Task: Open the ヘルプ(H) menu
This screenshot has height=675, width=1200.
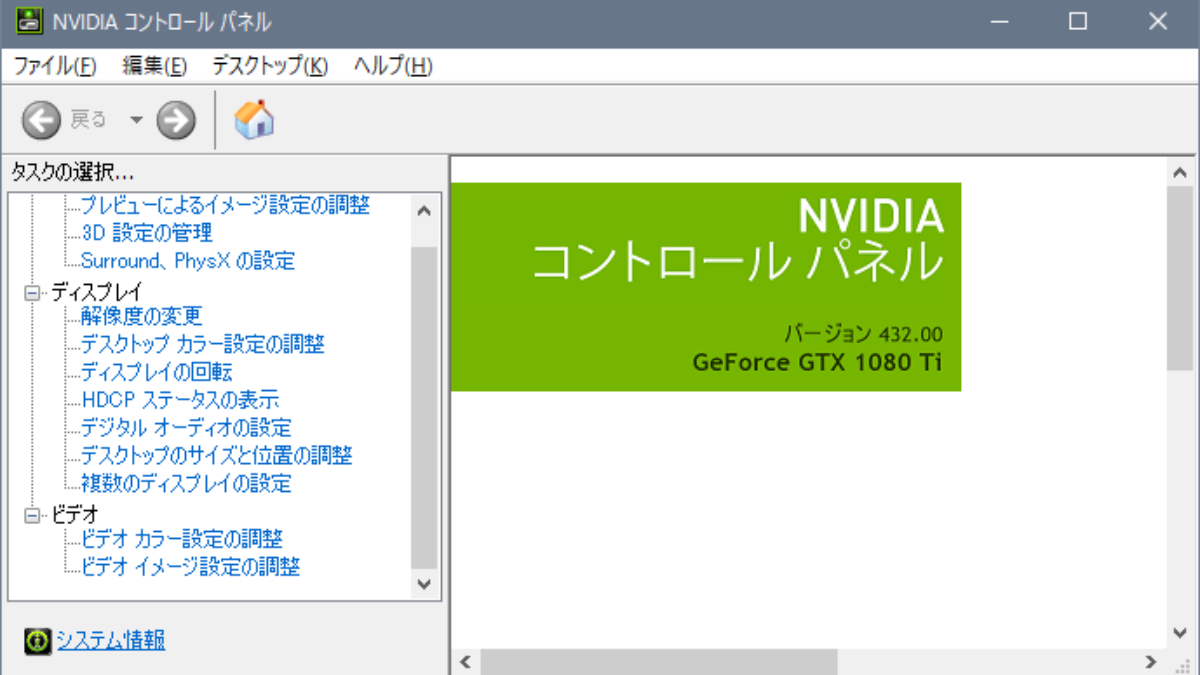Action: point(393,67)
